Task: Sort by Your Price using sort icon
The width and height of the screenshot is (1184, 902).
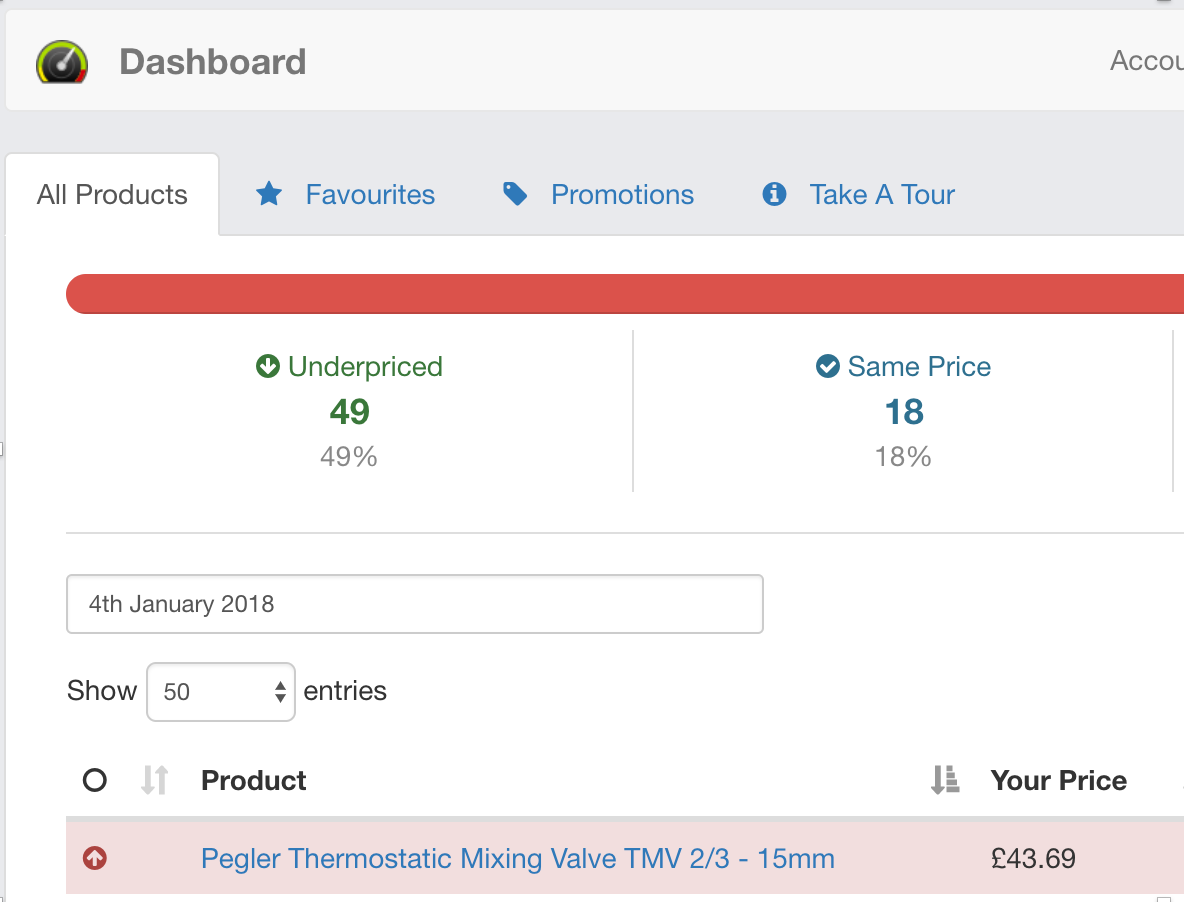Action: click(944, 780)
